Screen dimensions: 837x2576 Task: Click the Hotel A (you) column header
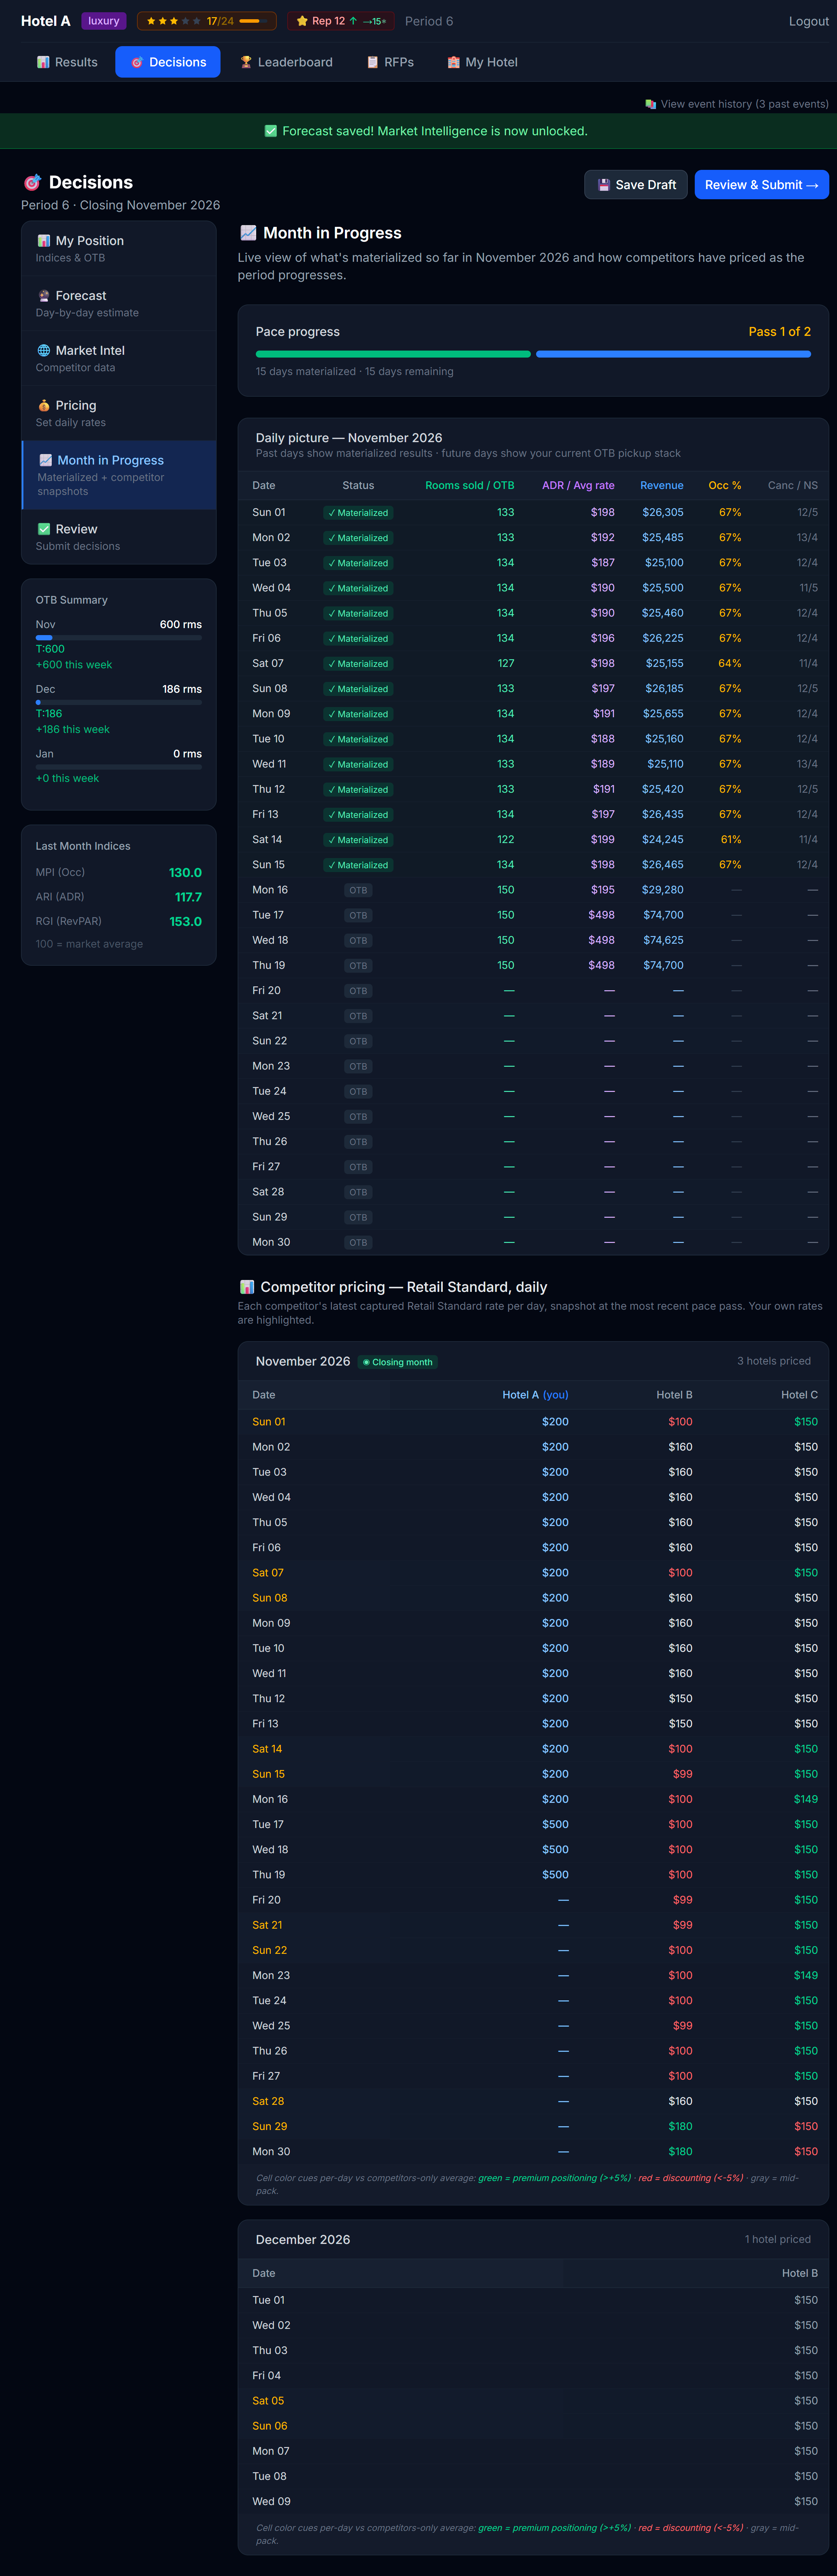pos(535,1395)
